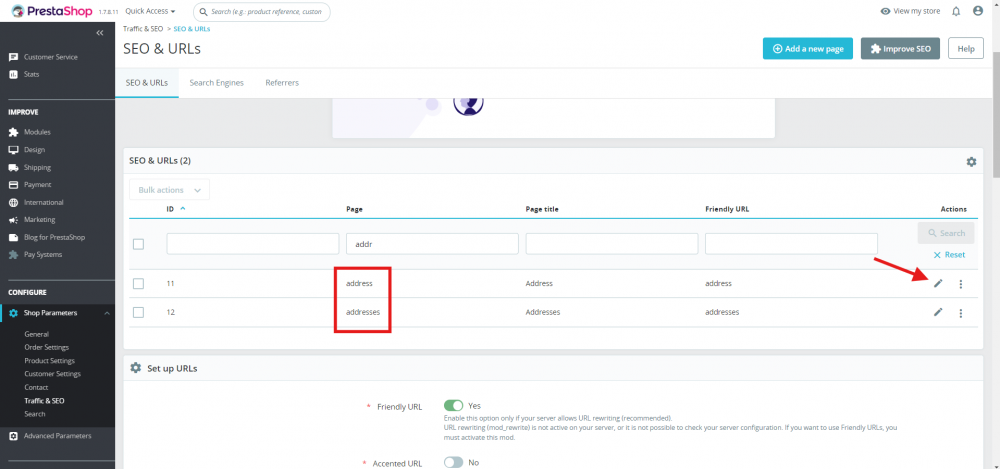Click the grid Search button
Image resolution: width=1000 pixels, height=469 pixels.
coord(946,233)
